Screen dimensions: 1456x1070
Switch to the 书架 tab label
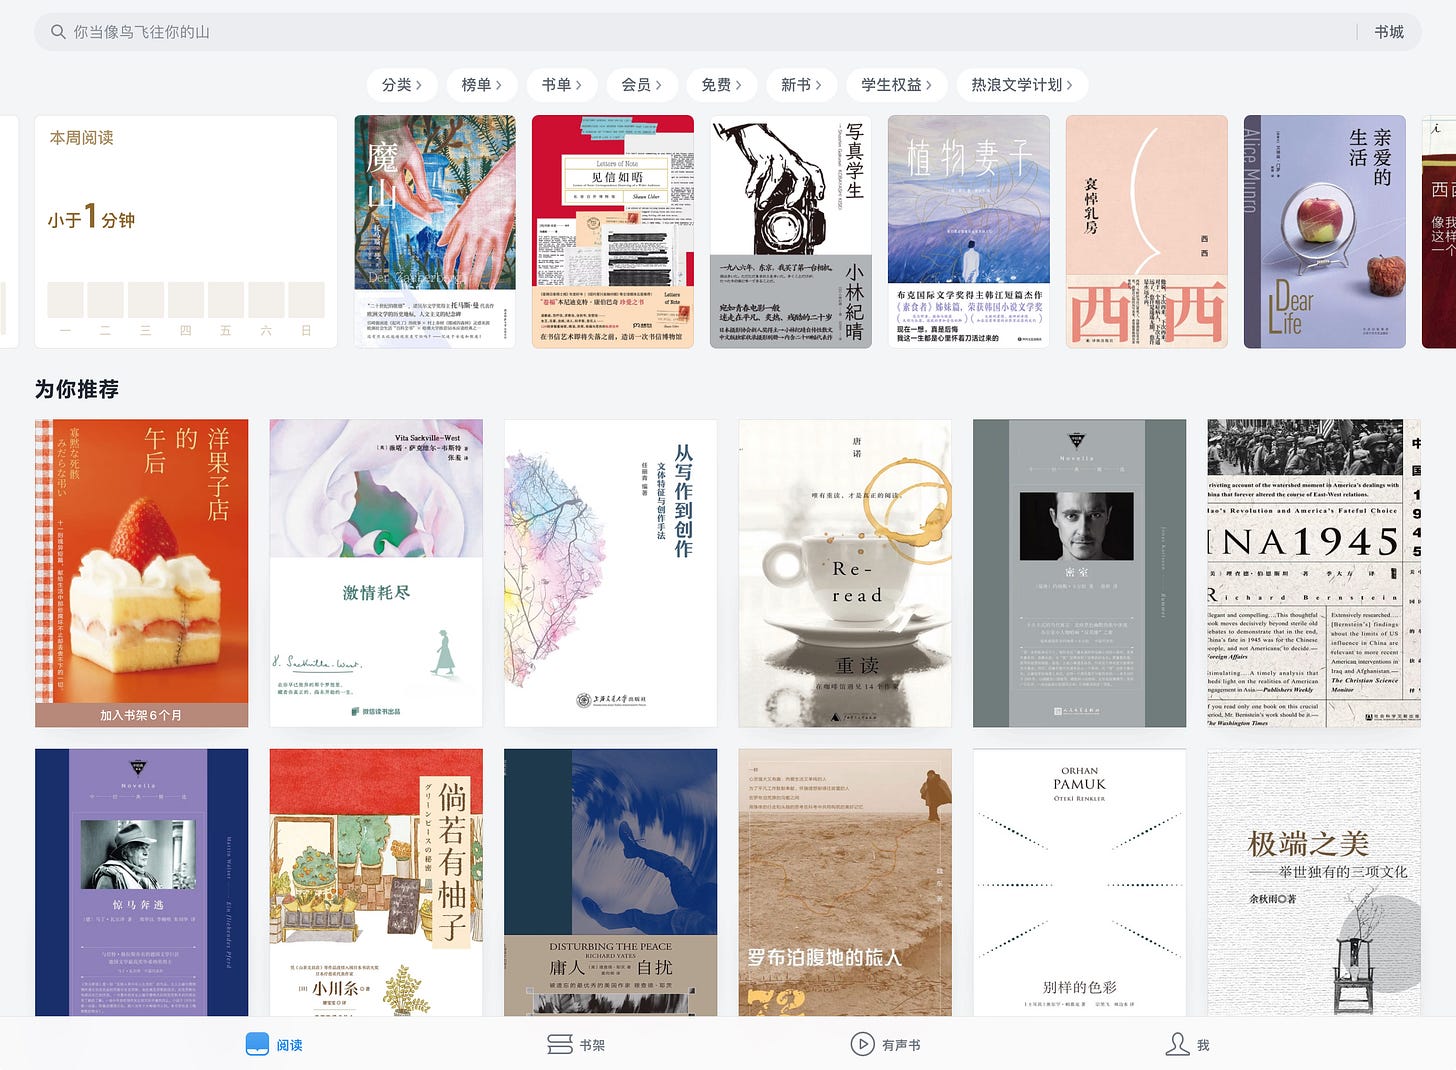pyautogui.click(x=592, y=1045)
